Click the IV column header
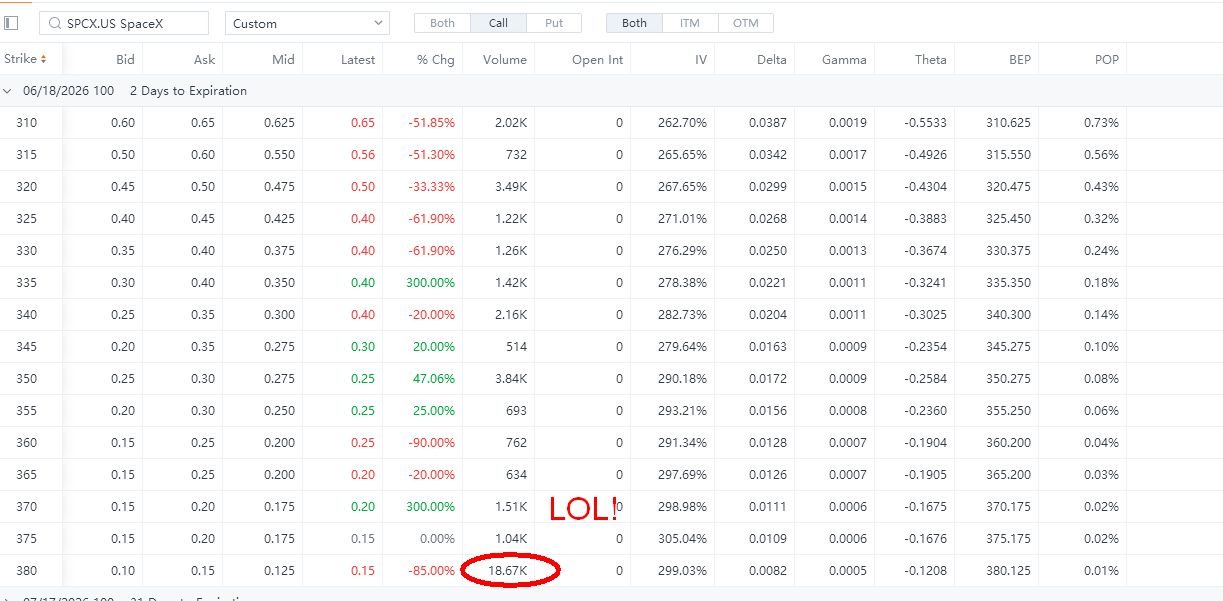Viewport: 1223px width, 601px height. pos(701,59)
